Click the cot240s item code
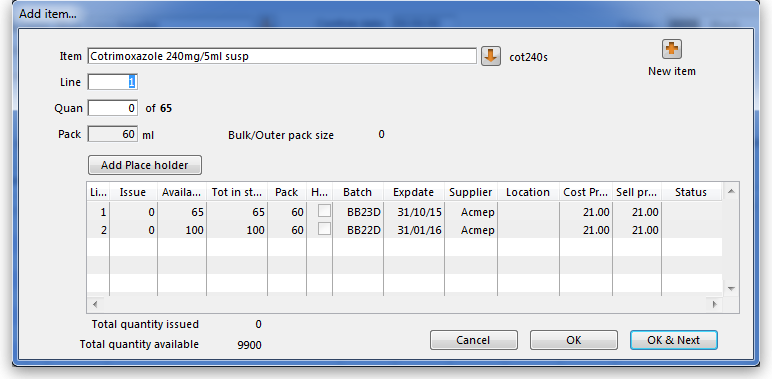The width and height of the screenshot is (772, 379). pyautogui.click(x=528, y=58)
